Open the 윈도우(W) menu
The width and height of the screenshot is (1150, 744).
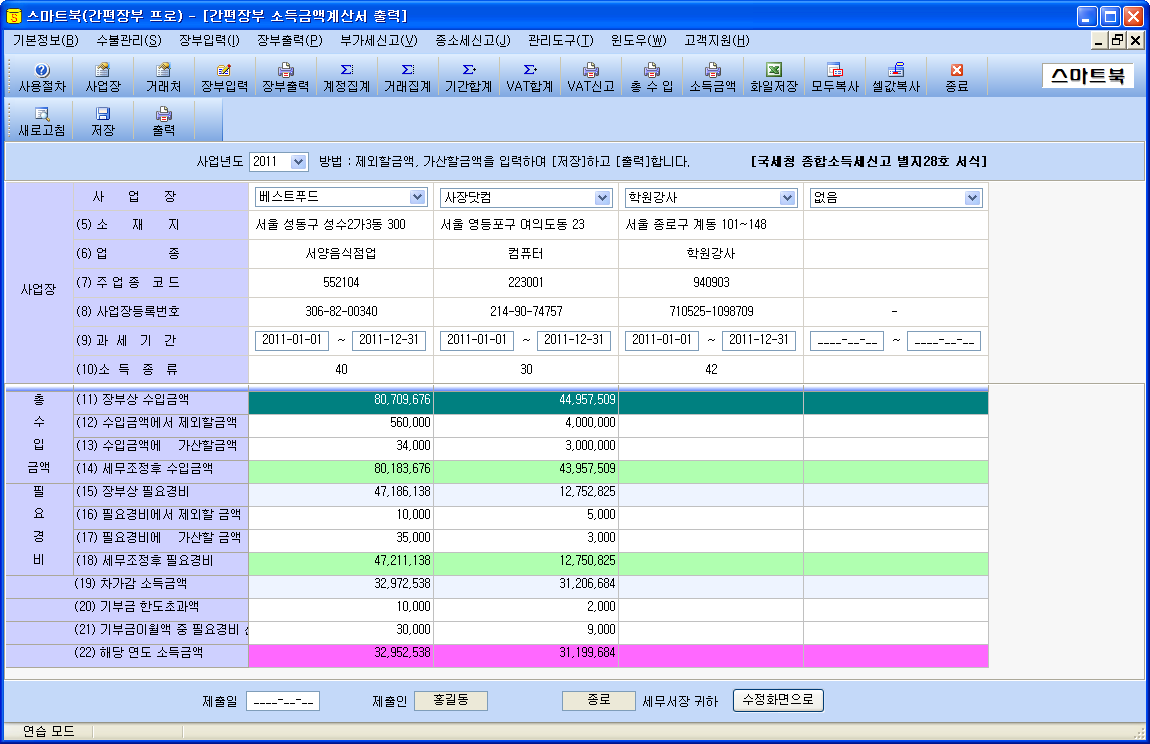[638, 40]
